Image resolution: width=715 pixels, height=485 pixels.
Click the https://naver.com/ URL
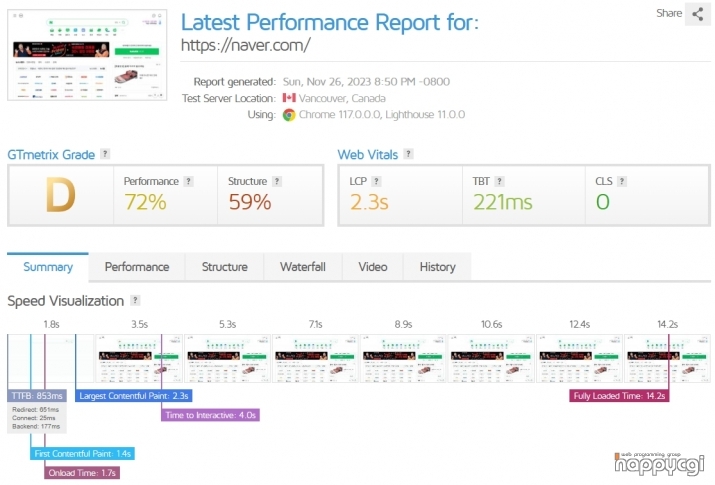coord(246,45)
